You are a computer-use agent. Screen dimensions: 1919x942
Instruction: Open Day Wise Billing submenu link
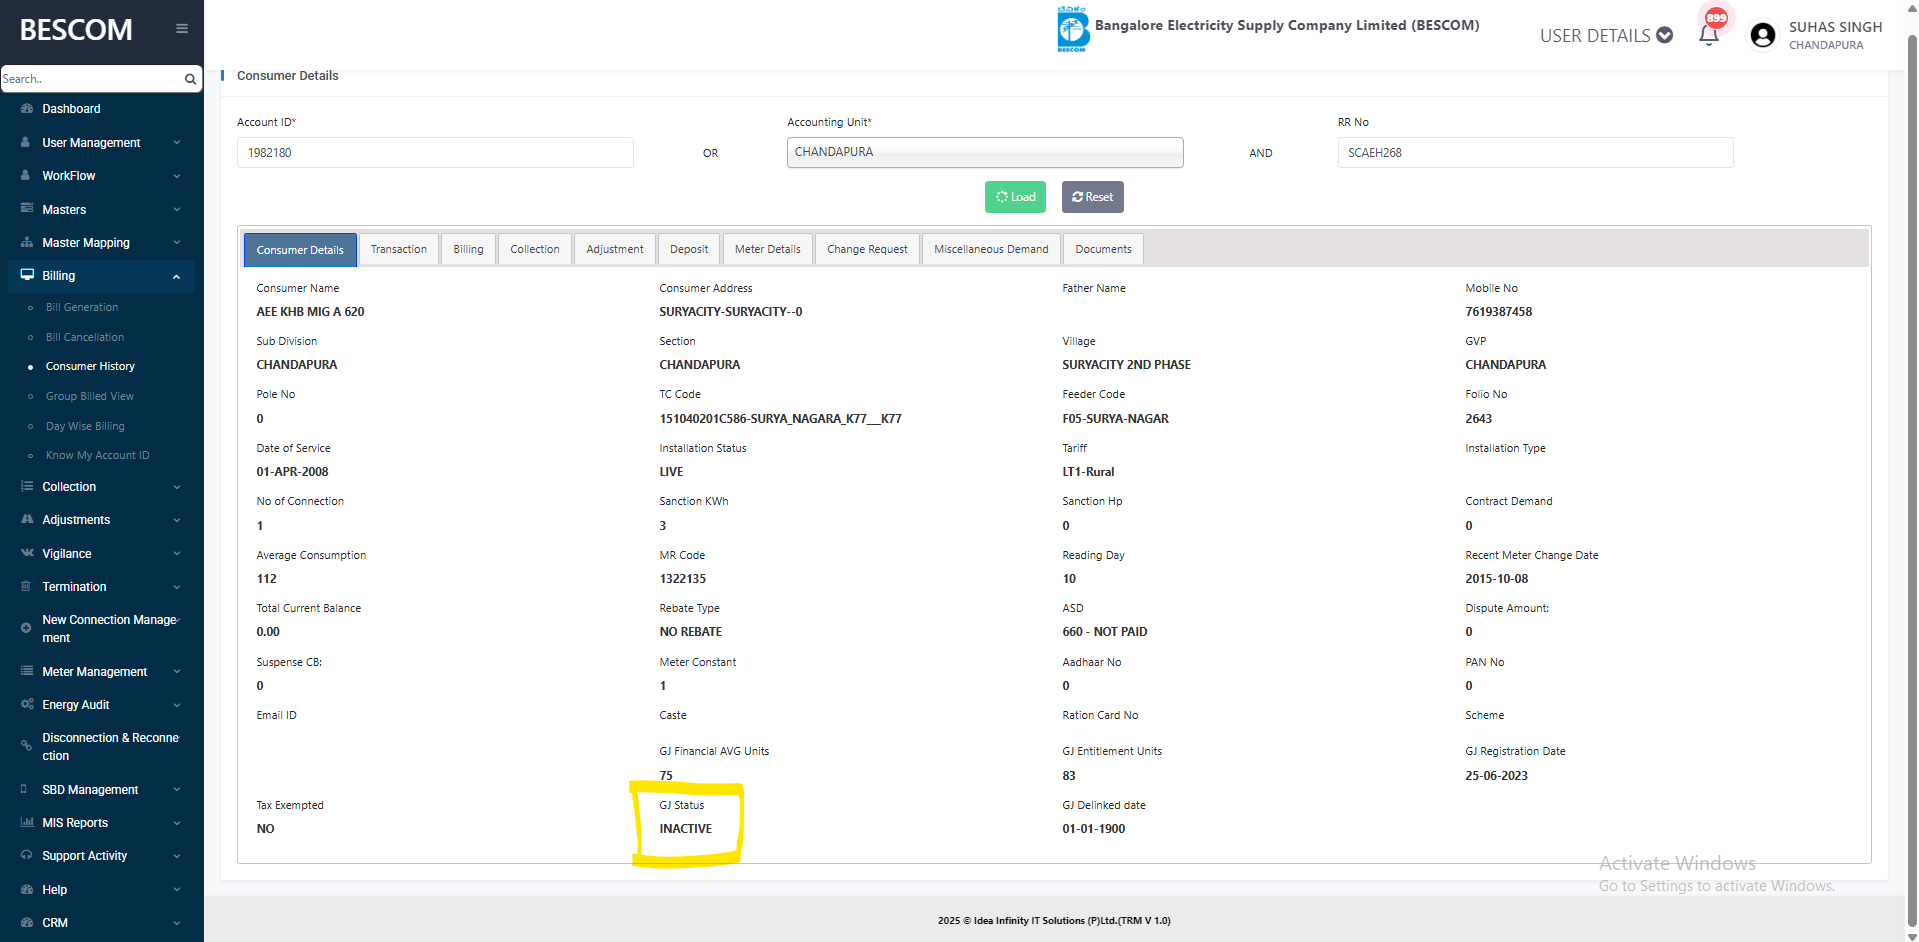coord(85,426)
